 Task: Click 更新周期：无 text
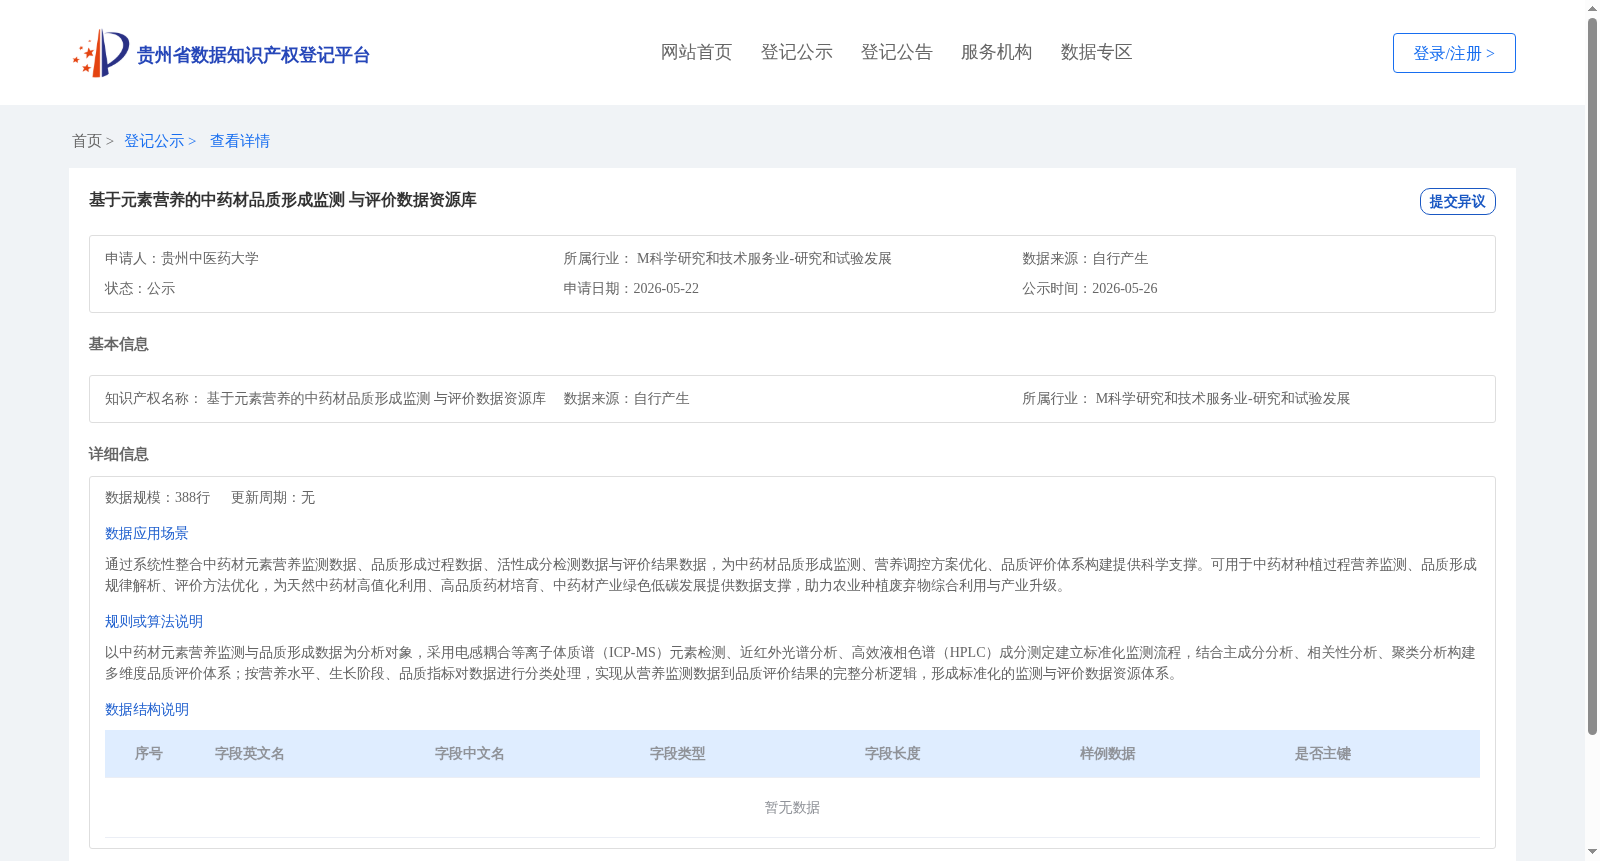click(273, 497)
